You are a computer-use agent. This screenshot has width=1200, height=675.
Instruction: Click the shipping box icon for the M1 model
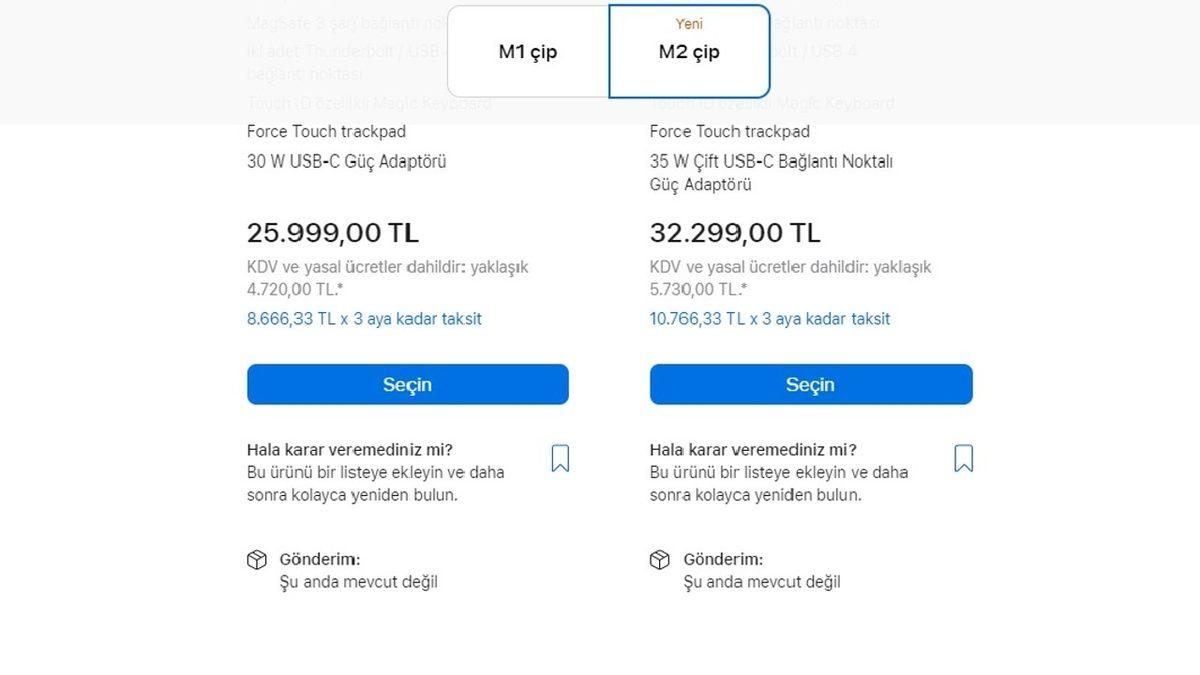tap(257, 560)
